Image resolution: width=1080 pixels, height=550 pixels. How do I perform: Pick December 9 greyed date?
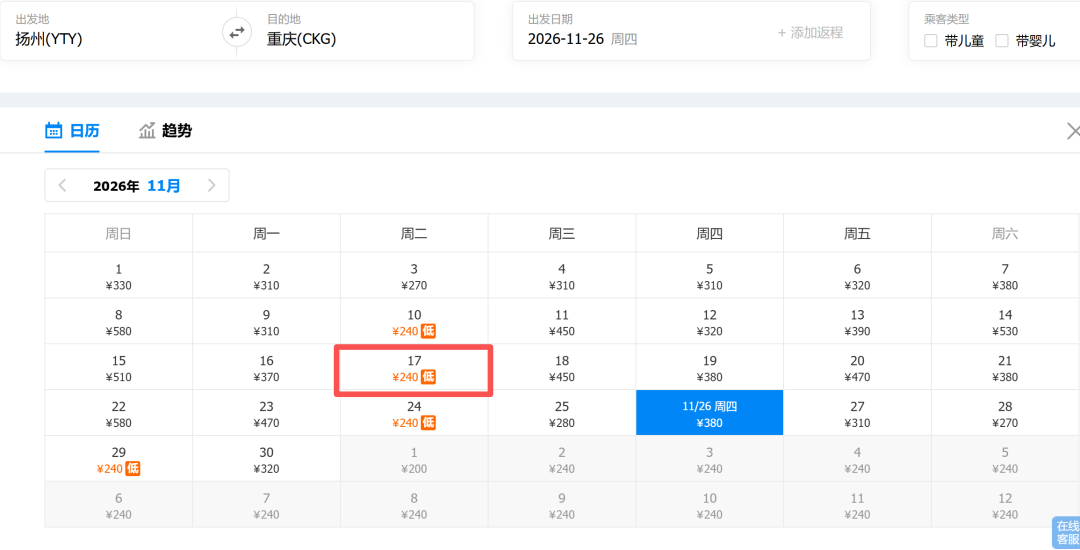click(x=562, y=505)
